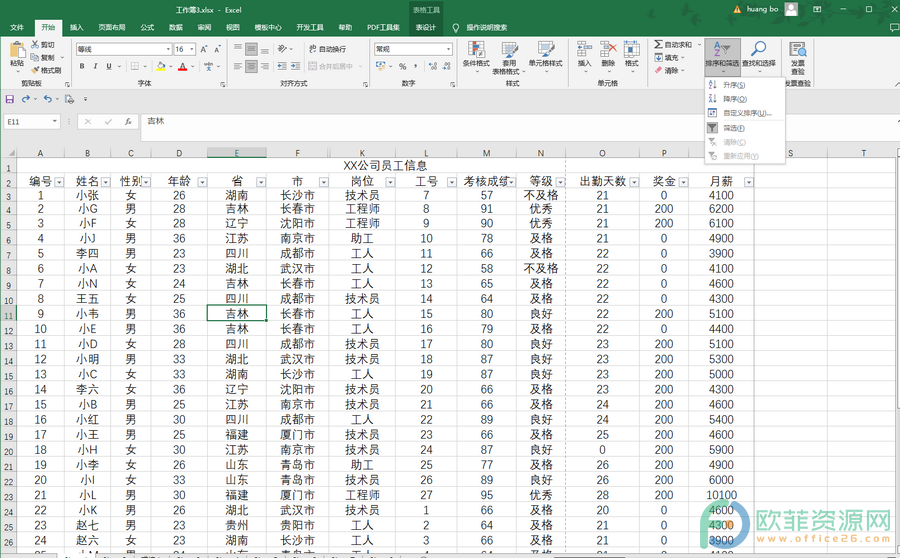This screenshot has width=900, height=558.
Task: Toggle align text right
Action: [x=265, y=66]
